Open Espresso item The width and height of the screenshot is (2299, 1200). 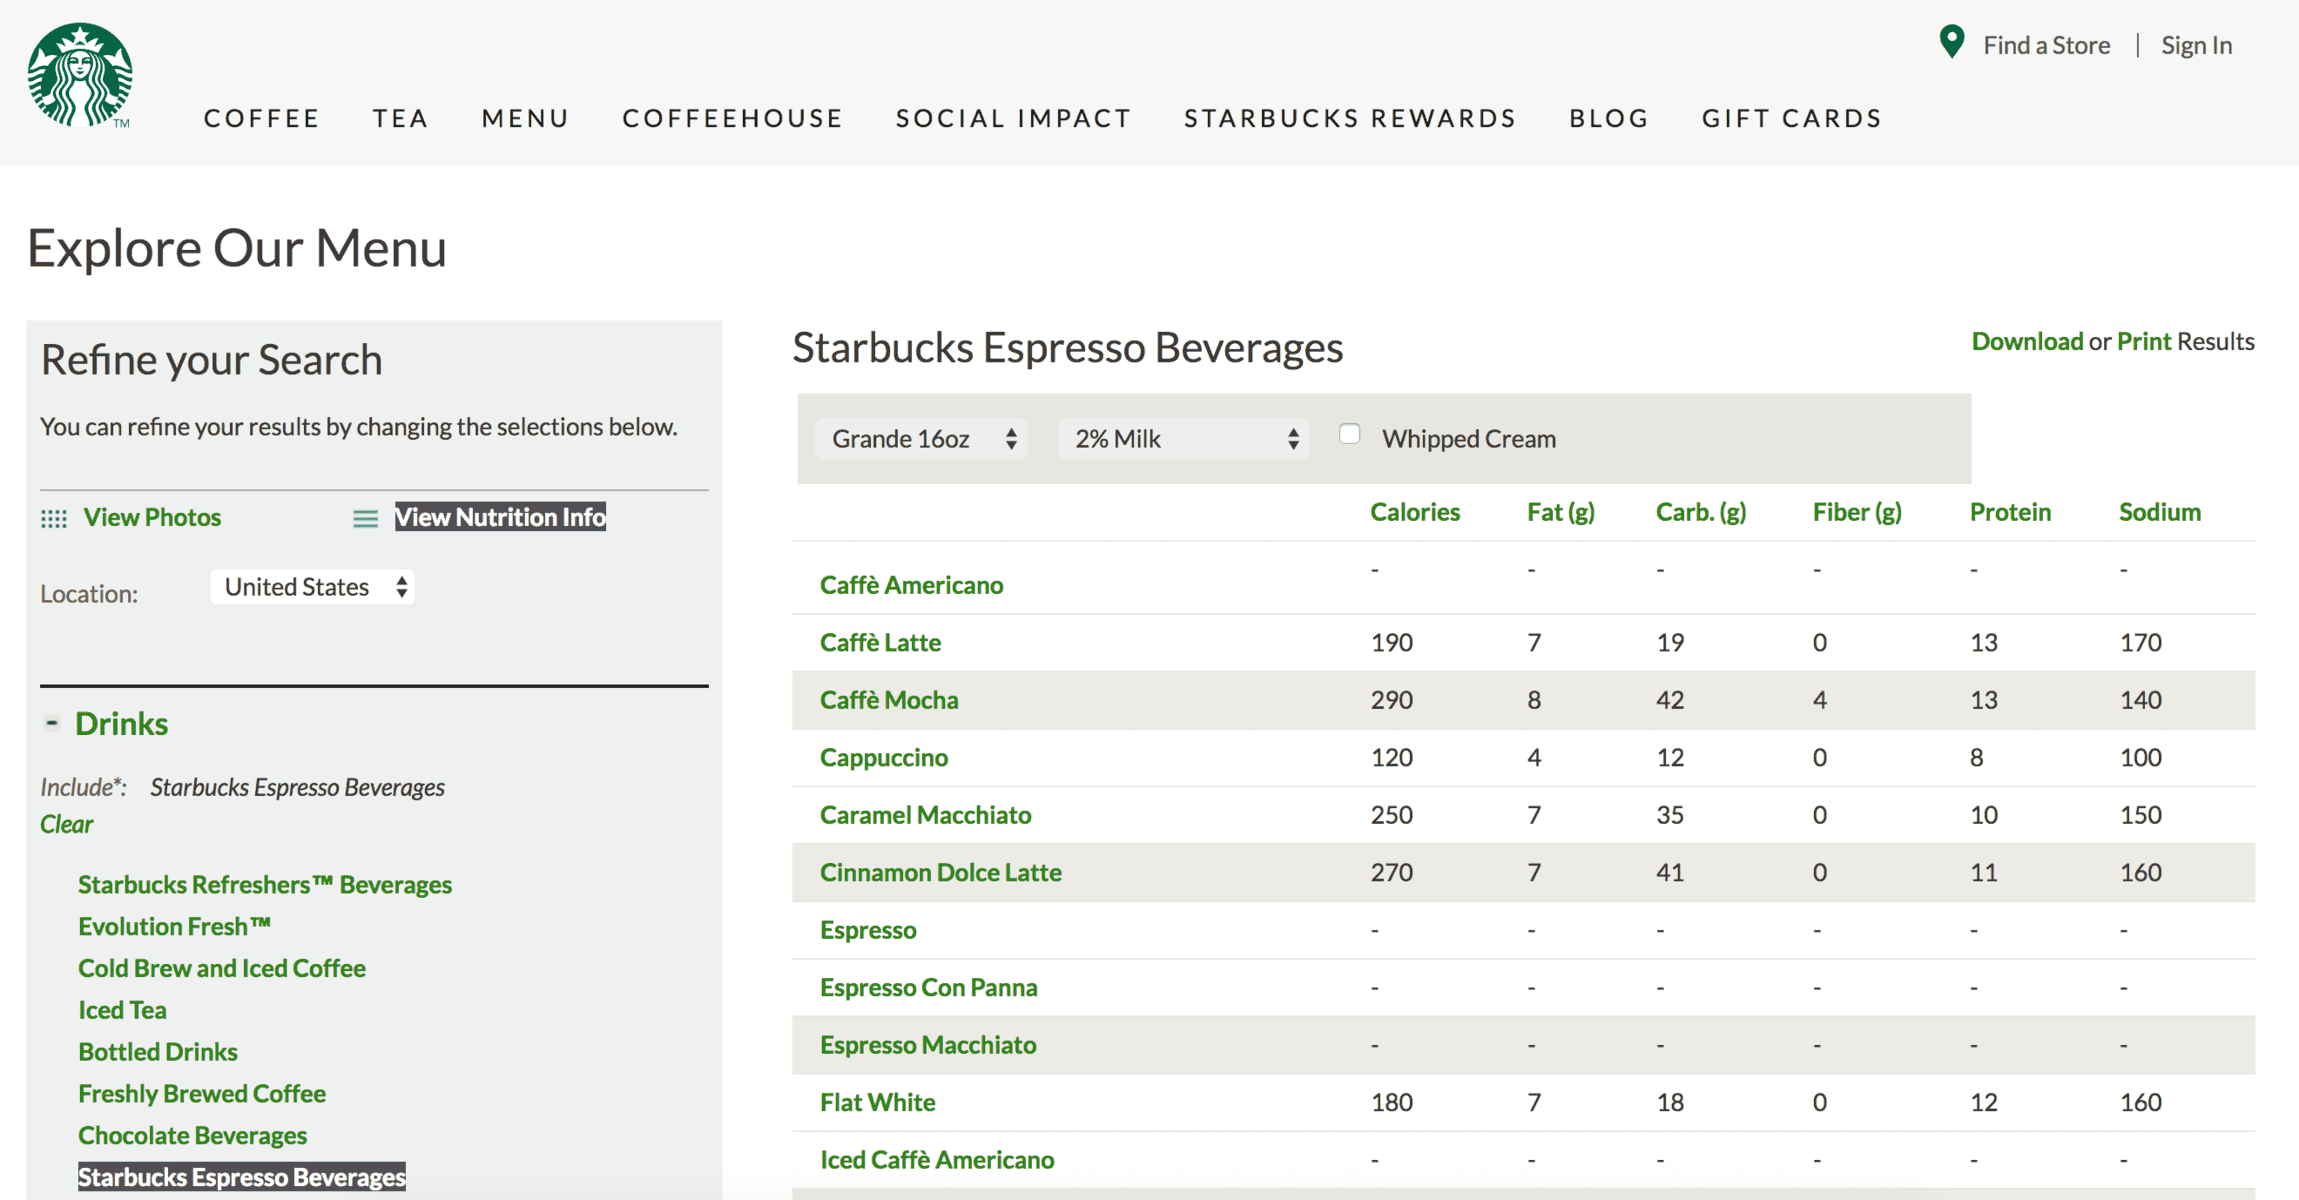click(x=868, y=930)
